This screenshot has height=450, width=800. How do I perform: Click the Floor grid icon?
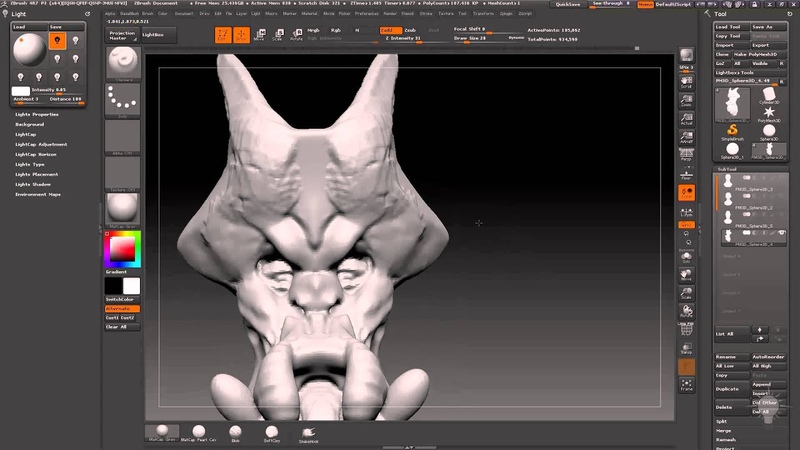(x=686, y=174)
